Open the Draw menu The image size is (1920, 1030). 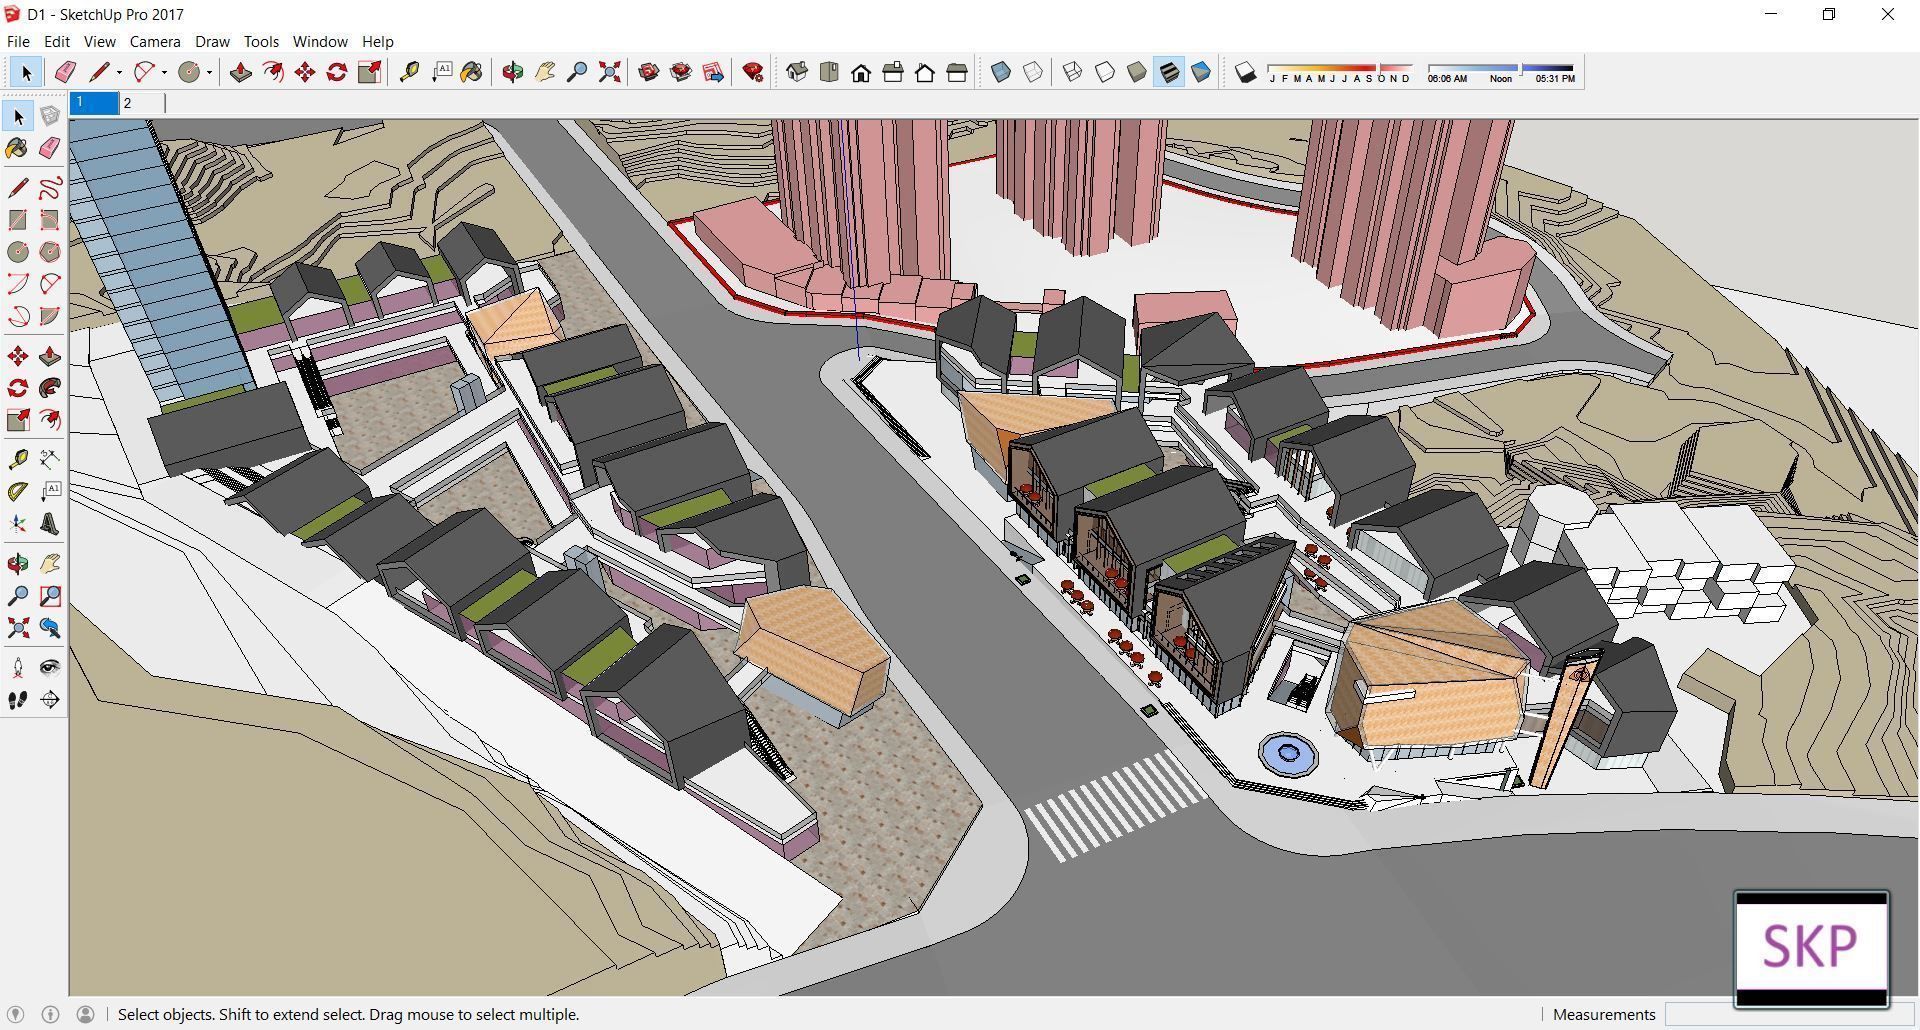tap(212, 42)
